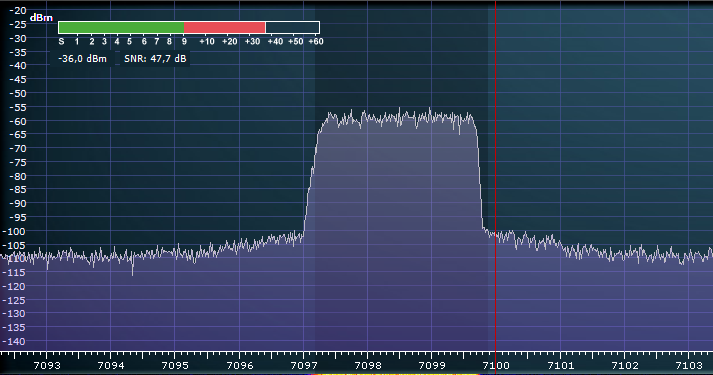Click the -40 level on the dBm axis
This screenshot has width=713, height=375.
[x=17, y=65]
